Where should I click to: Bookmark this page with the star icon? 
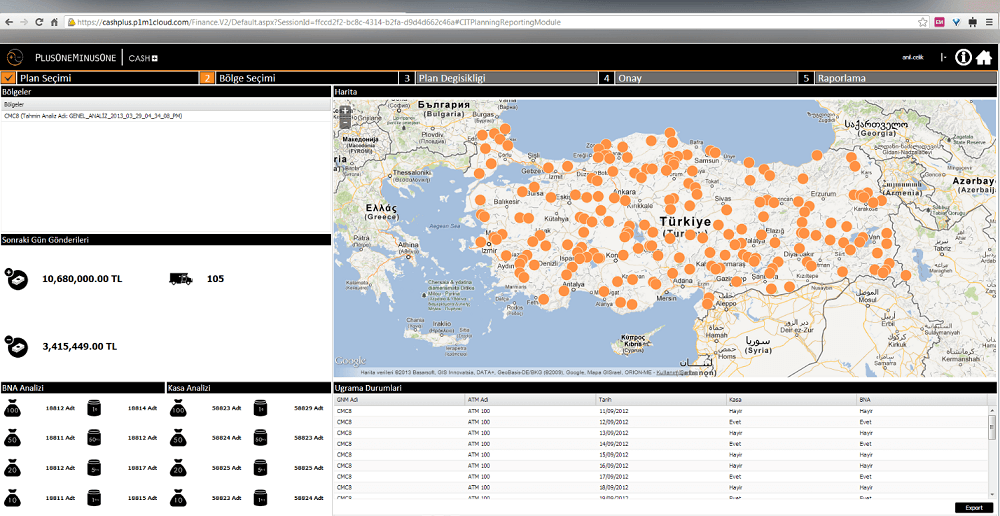point(922,22)
